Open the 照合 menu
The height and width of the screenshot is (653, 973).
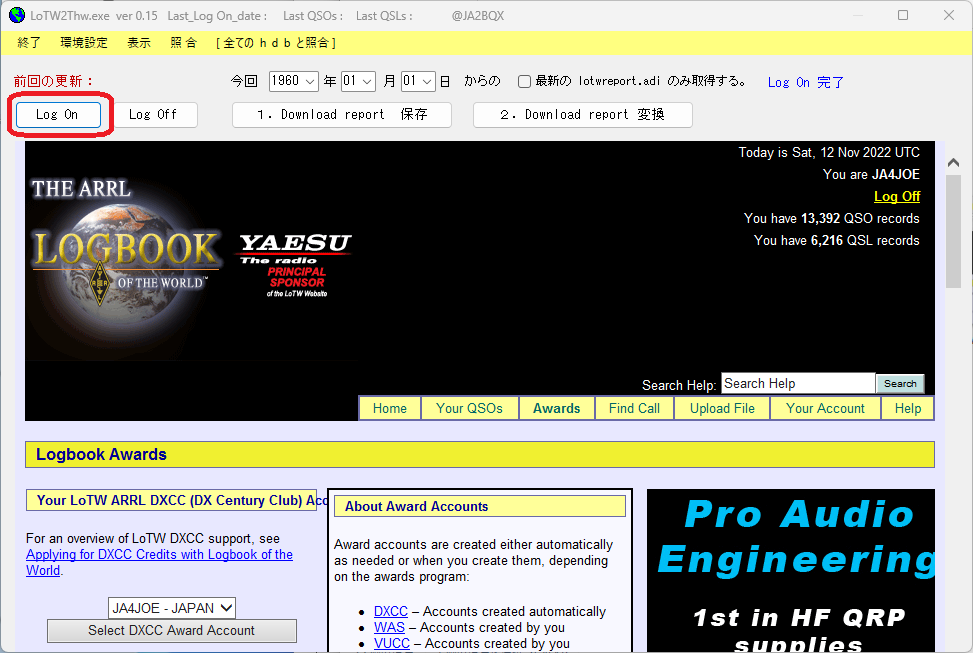[x=184, y=43]
